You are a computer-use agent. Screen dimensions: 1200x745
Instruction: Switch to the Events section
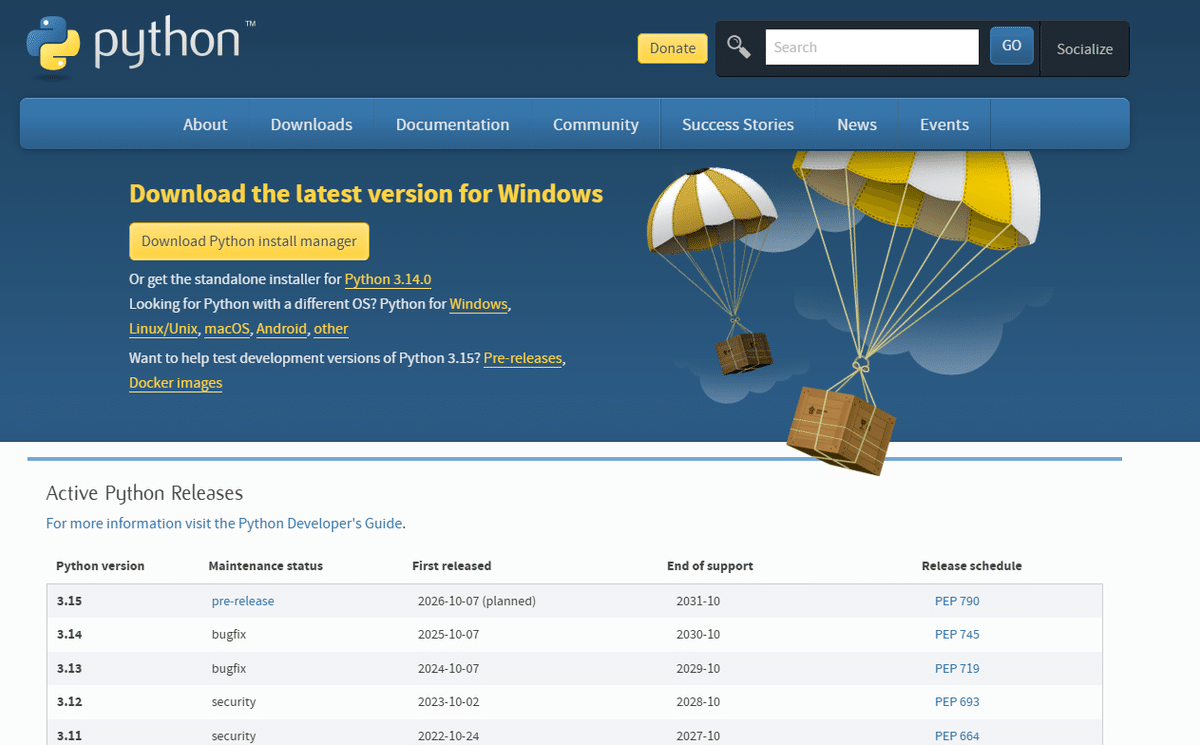tap(944, 124)
